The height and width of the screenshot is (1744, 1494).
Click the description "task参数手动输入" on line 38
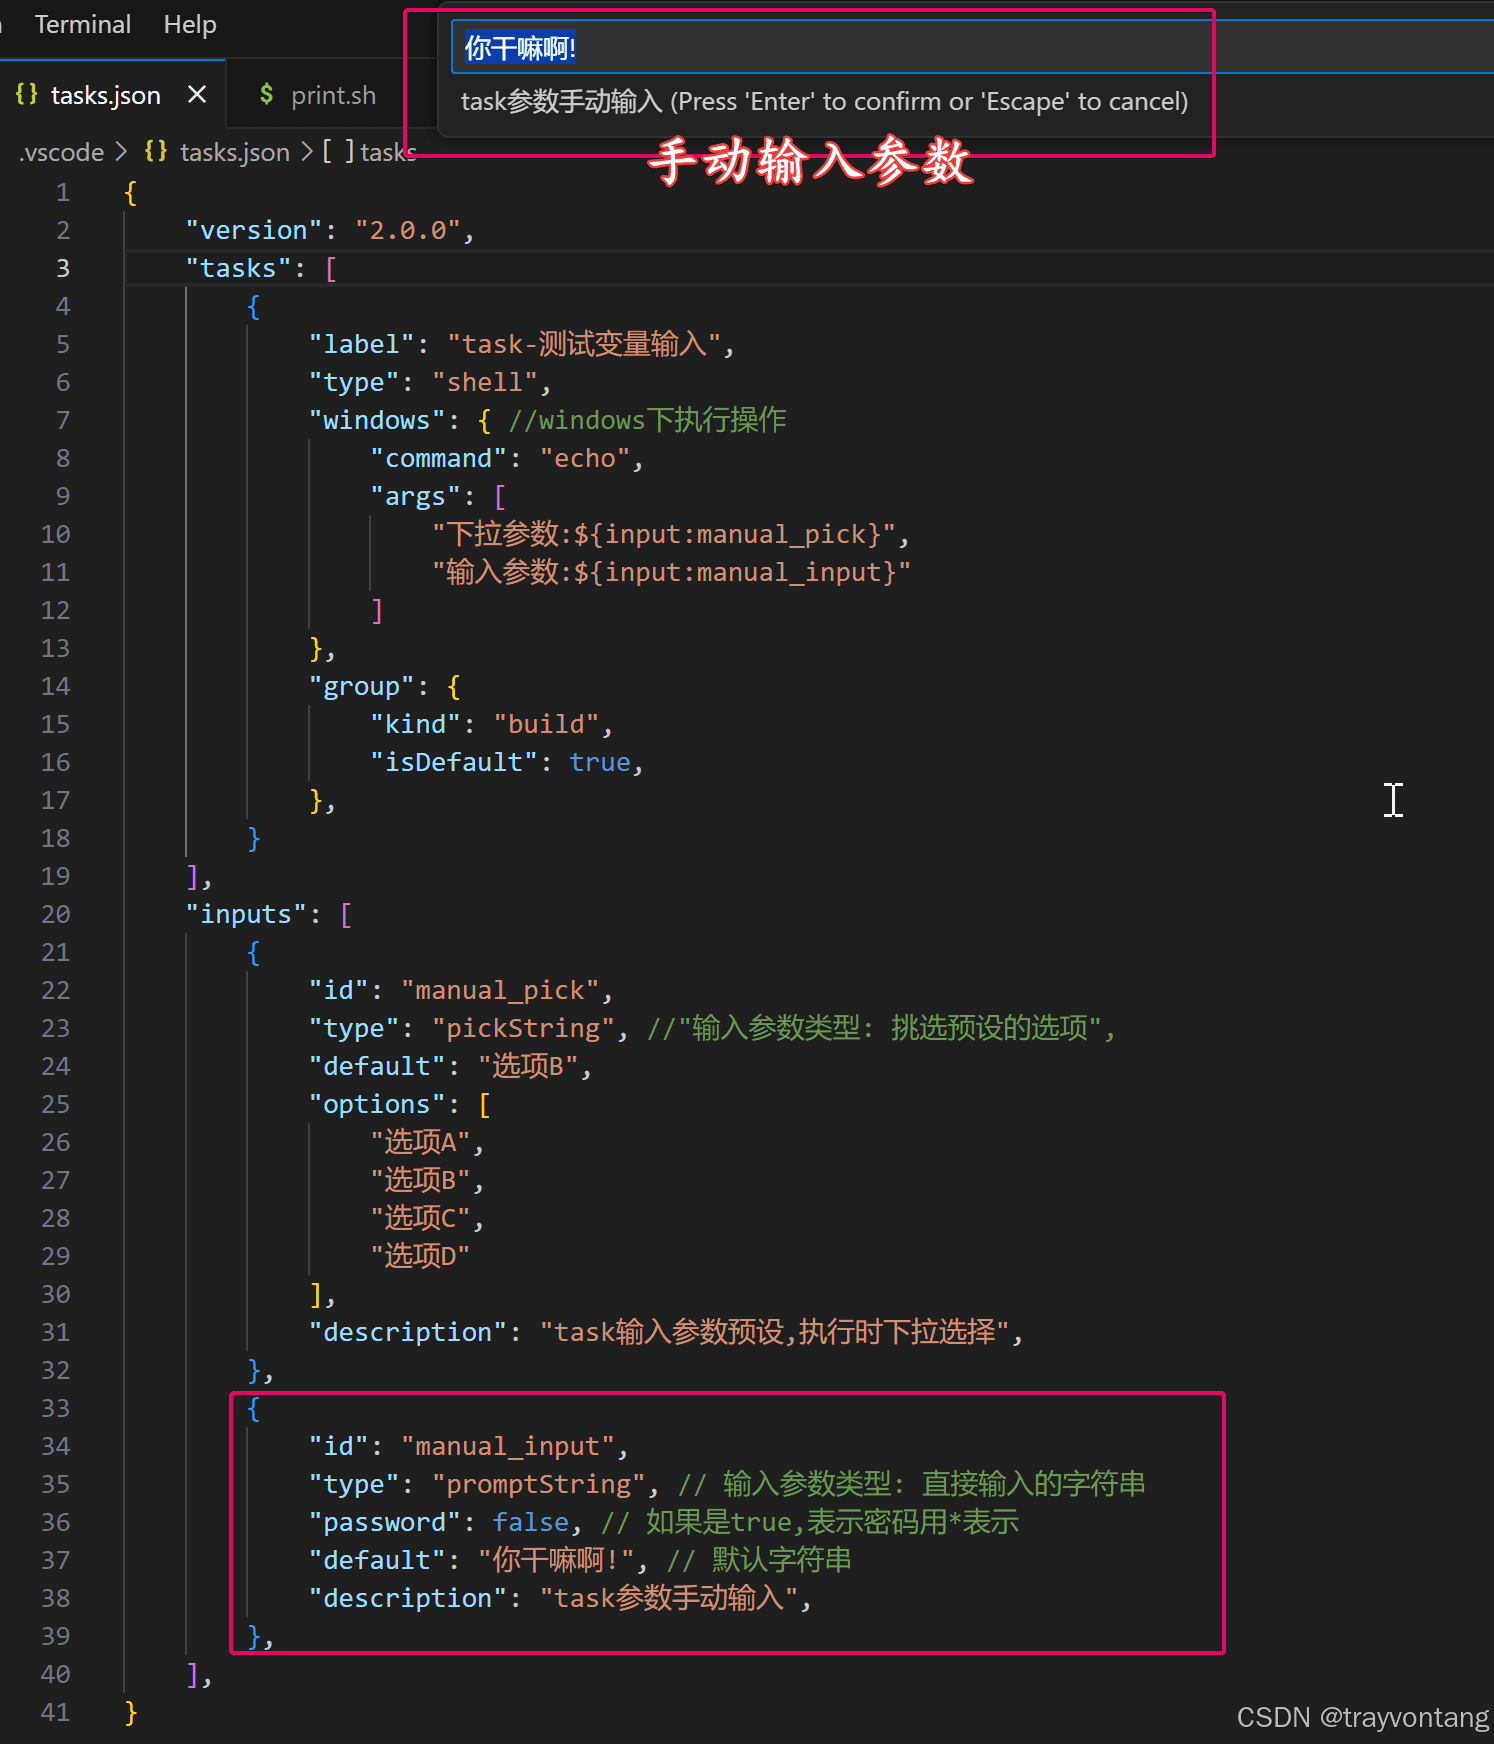tap(669, 1598)
